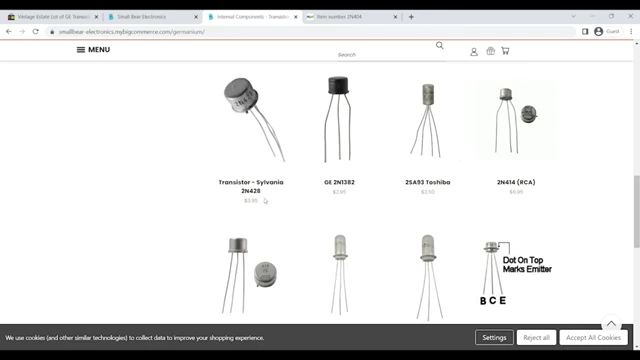Open the browser side panel
The height and width of the screenshot is (360, 640).
(585, 31)
